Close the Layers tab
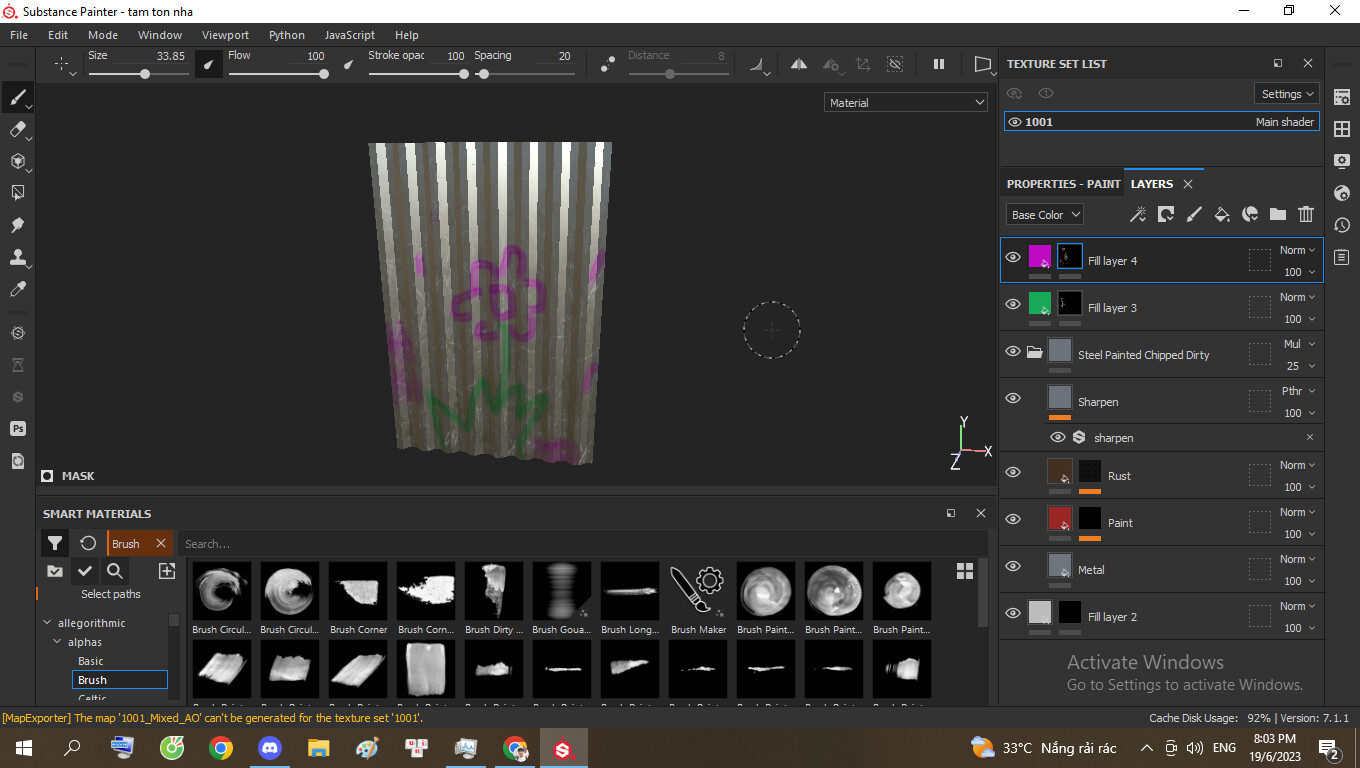 [1188, 184]
